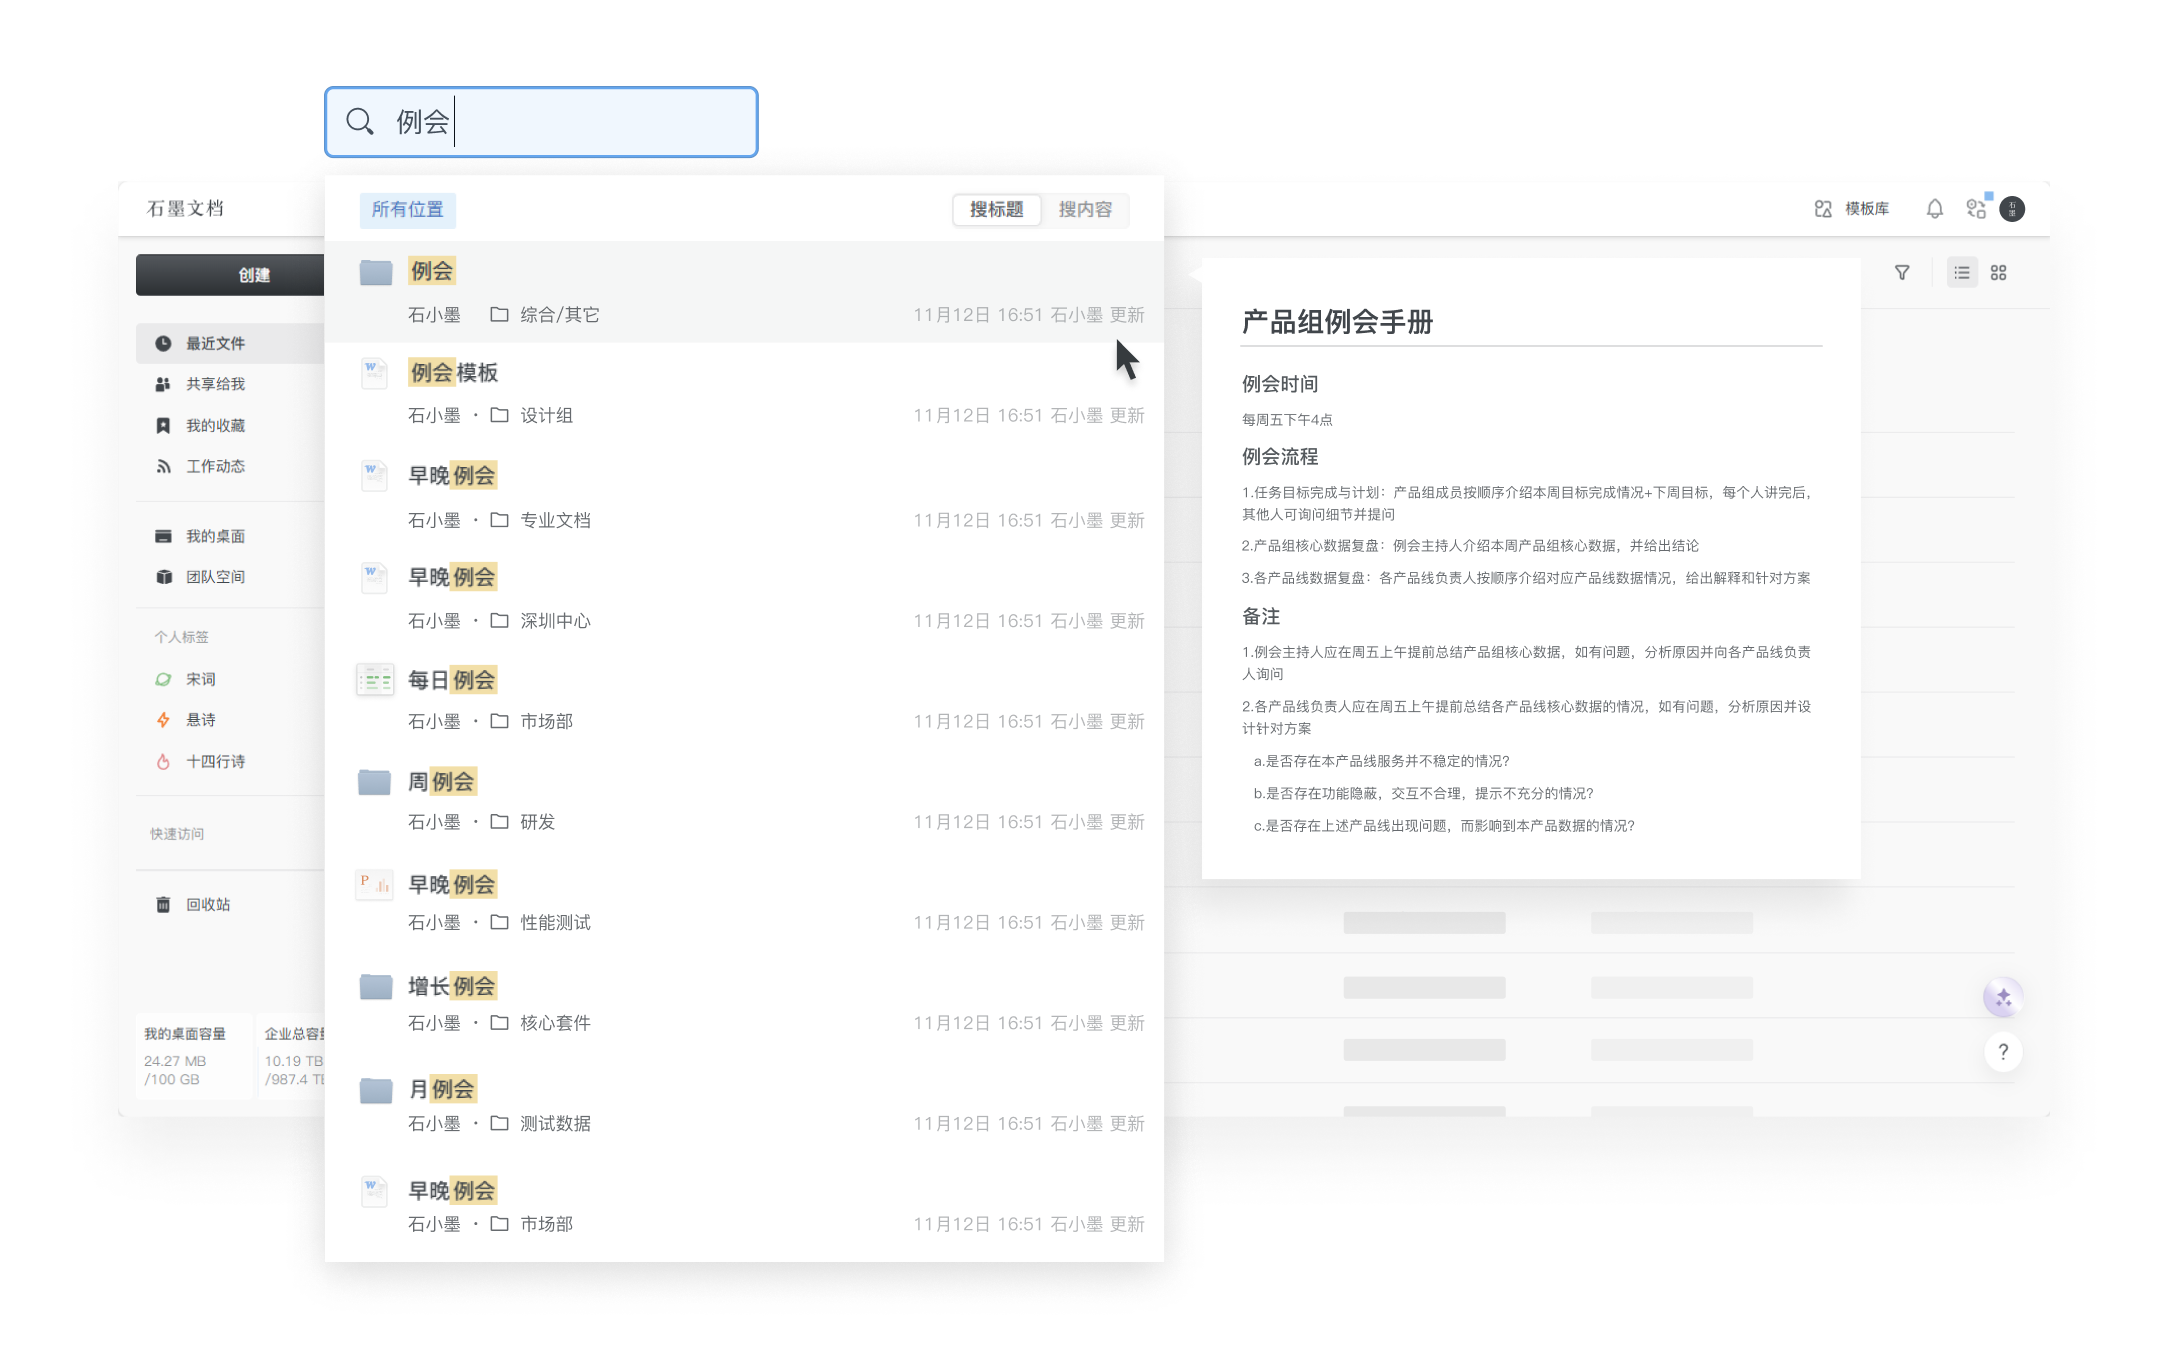2167x1345 pixels.
Task: Click the 设计组 folder path
Action: [532, 415]
